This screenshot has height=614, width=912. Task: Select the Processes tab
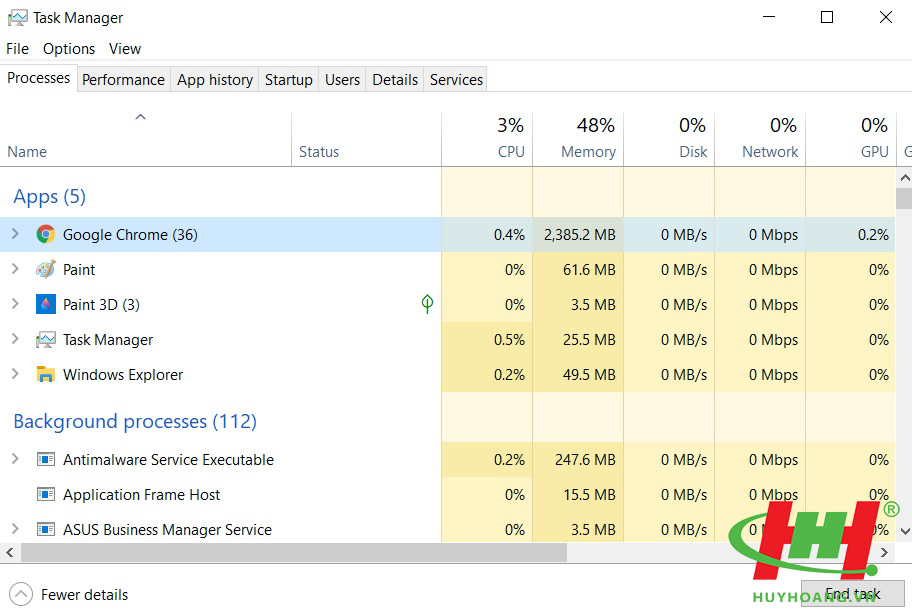click(x=38, y=78)
